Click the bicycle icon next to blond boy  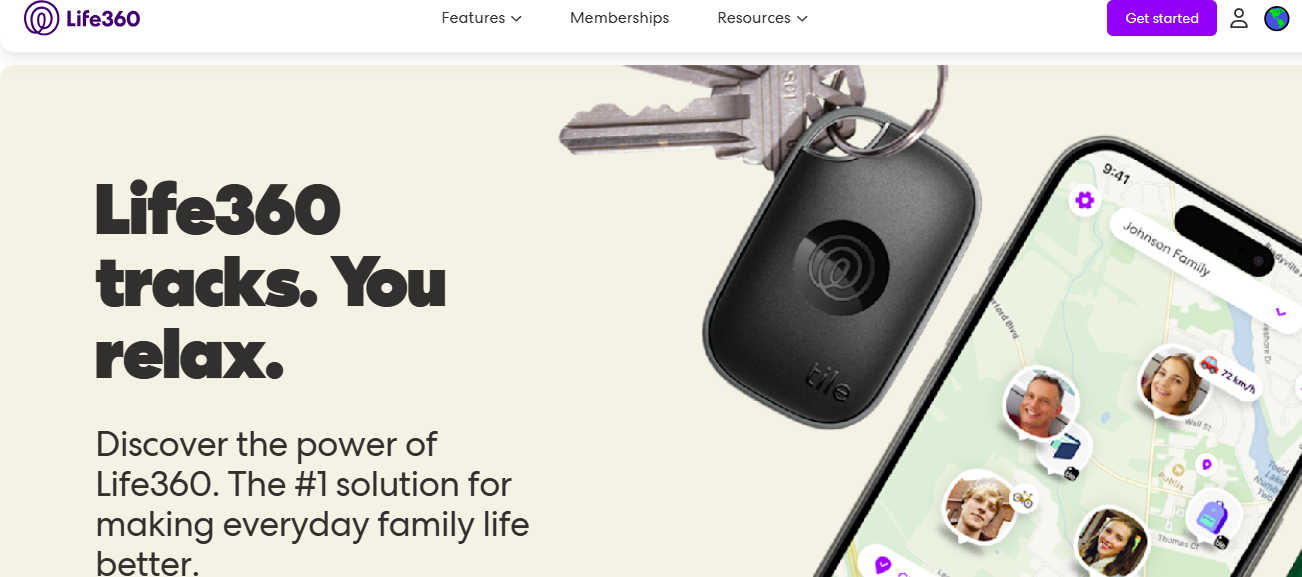click(1022, 497)
